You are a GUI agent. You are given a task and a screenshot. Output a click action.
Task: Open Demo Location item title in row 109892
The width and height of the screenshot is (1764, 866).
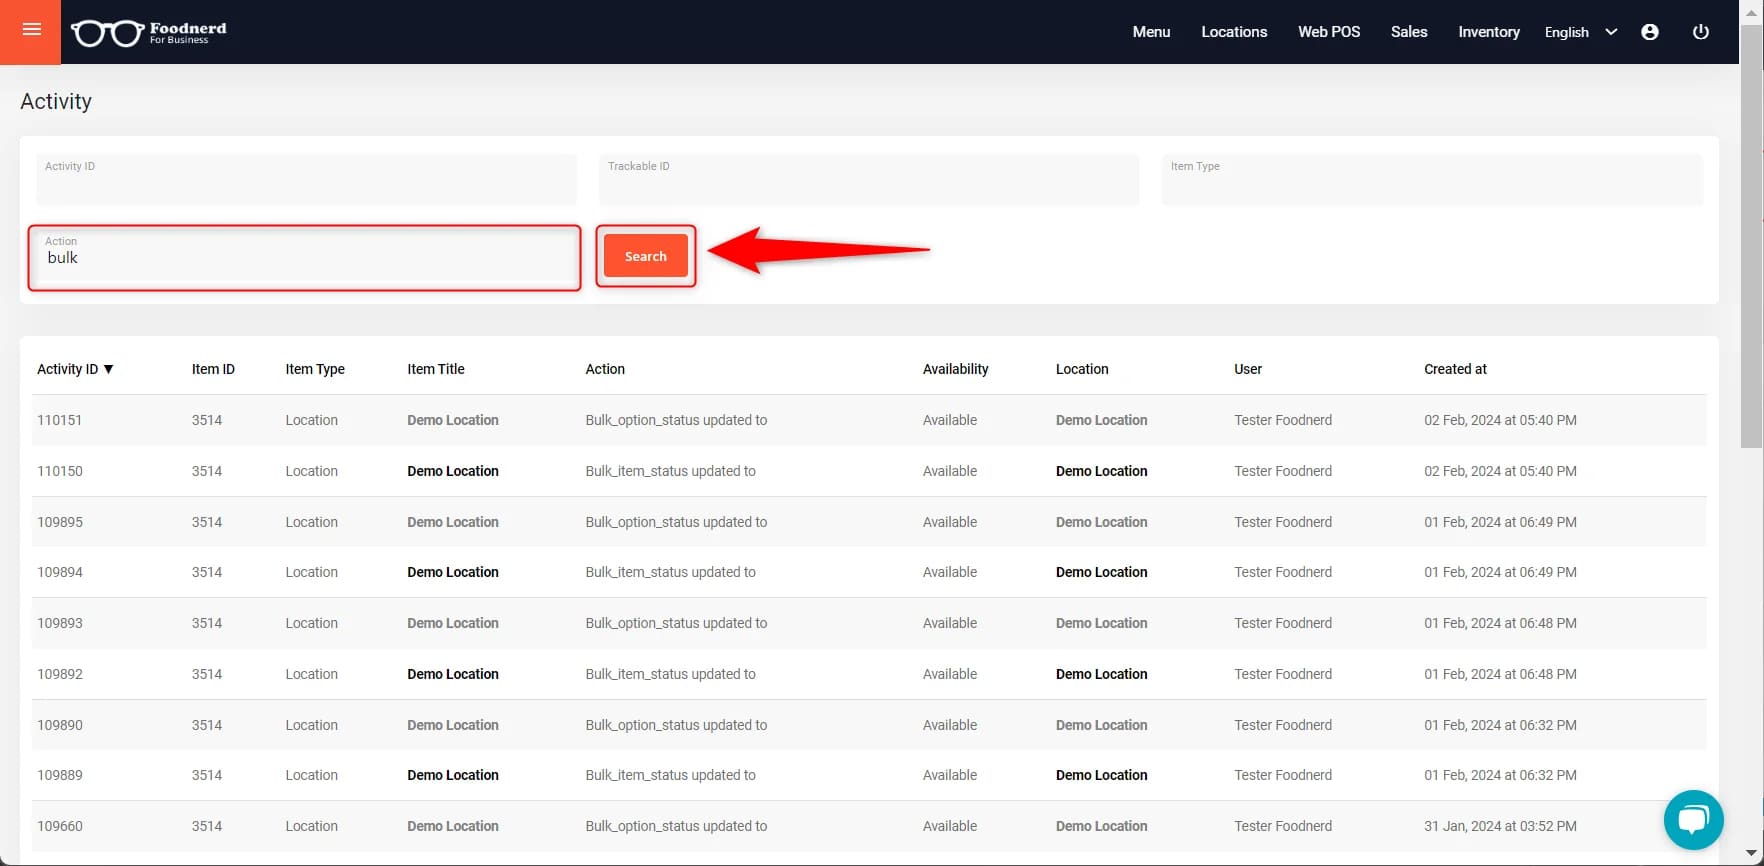pyautogui.click(x=453, y=674)
